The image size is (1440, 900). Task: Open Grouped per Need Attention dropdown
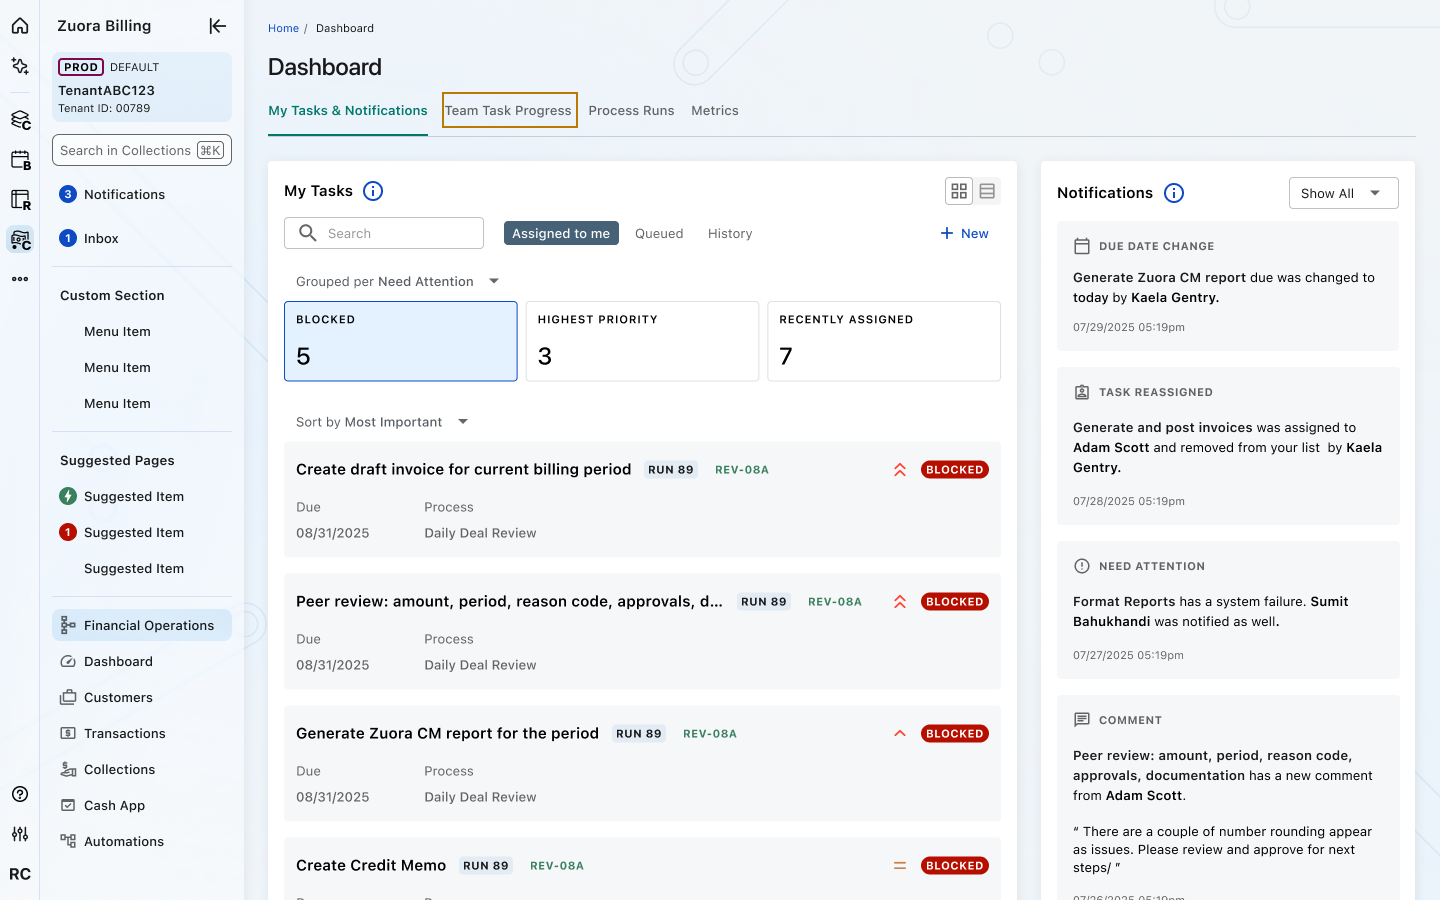[397, 282]
